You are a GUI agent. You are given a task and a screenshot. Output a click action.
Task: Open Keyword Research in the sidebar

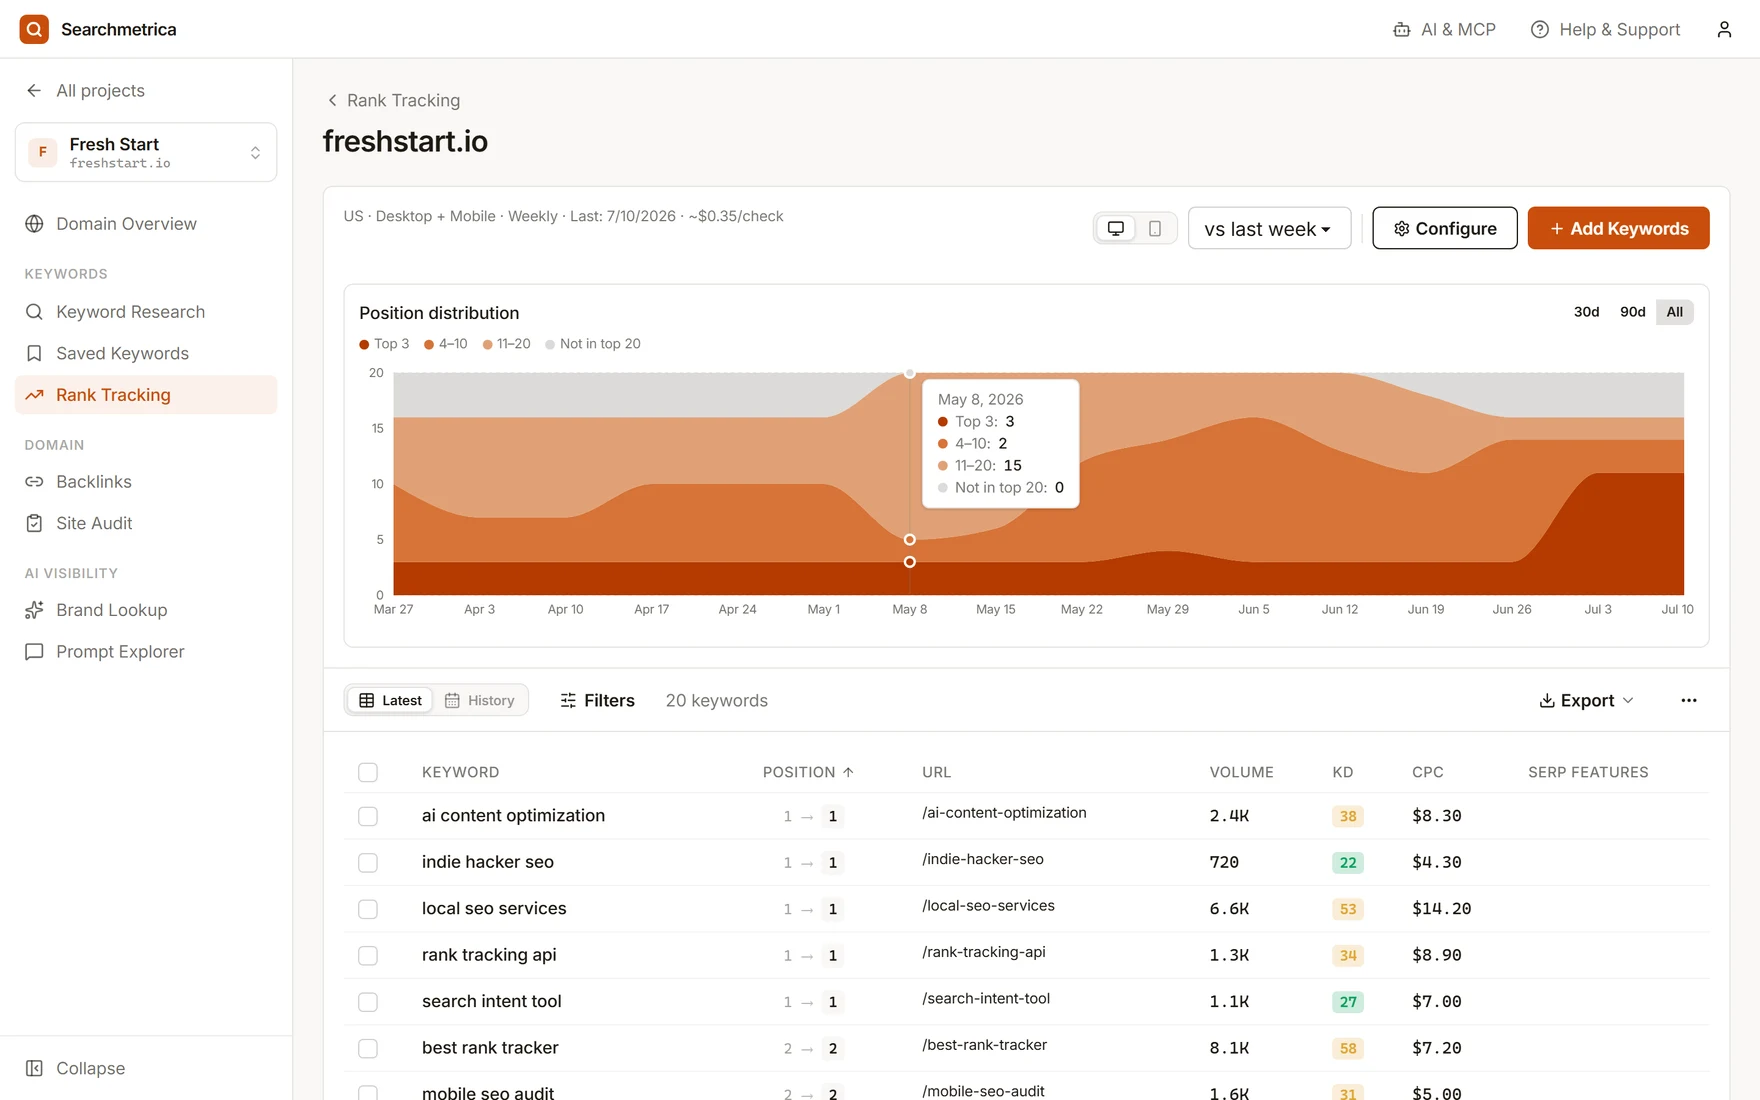pos(146,312)
